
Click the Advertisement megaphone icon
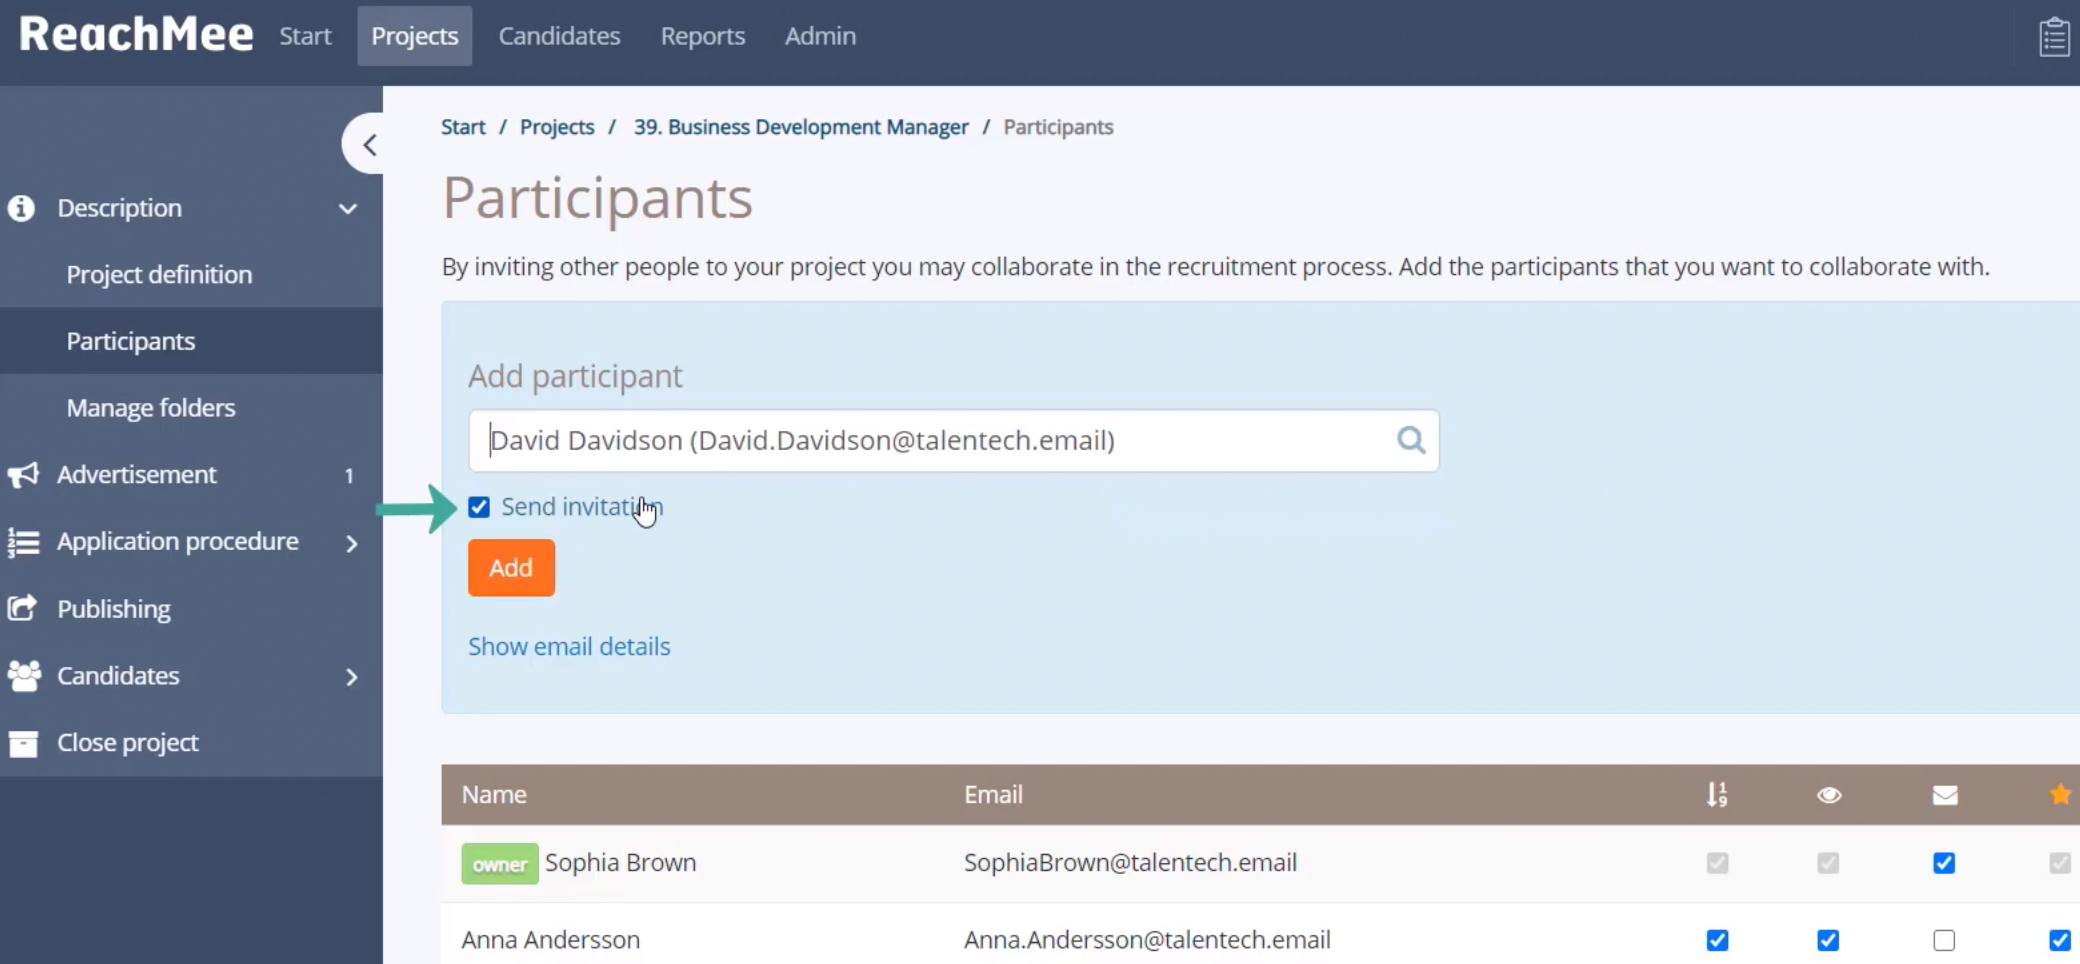(23, 475)
